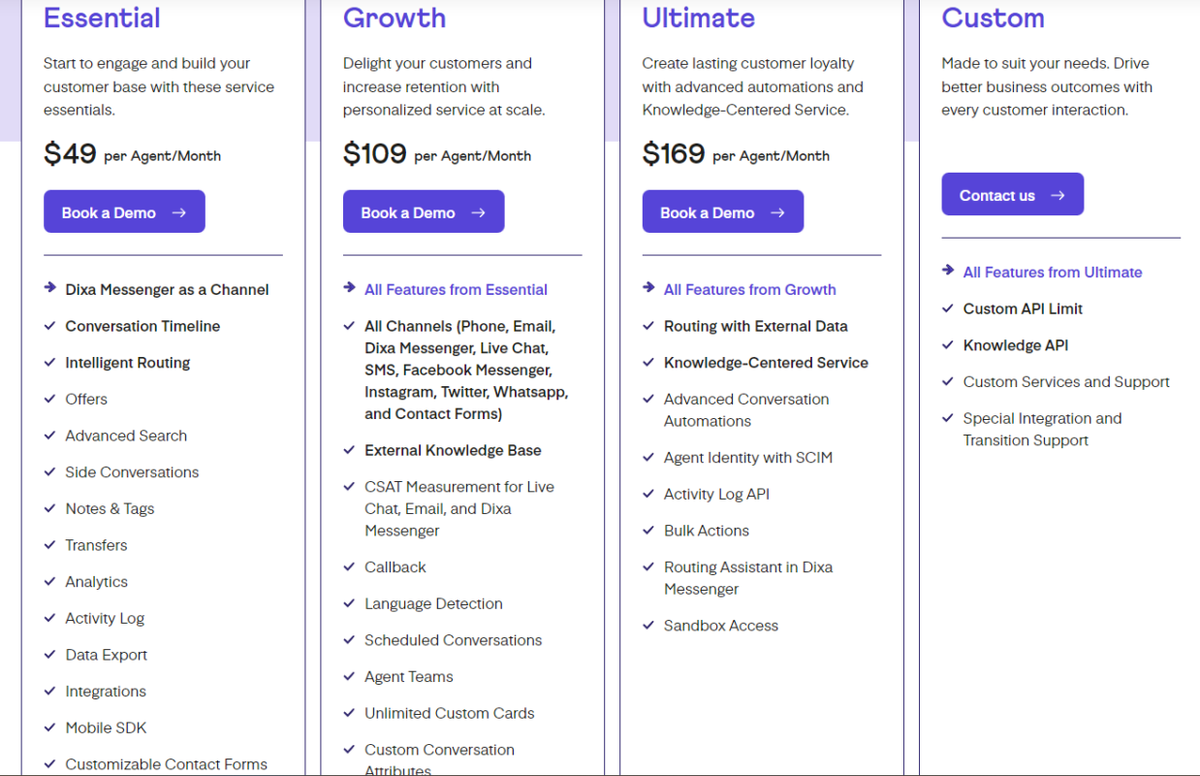Click the Knowledge API feature item
Viewport: 1200px width, 776px height.
(x=1015, y=345)
